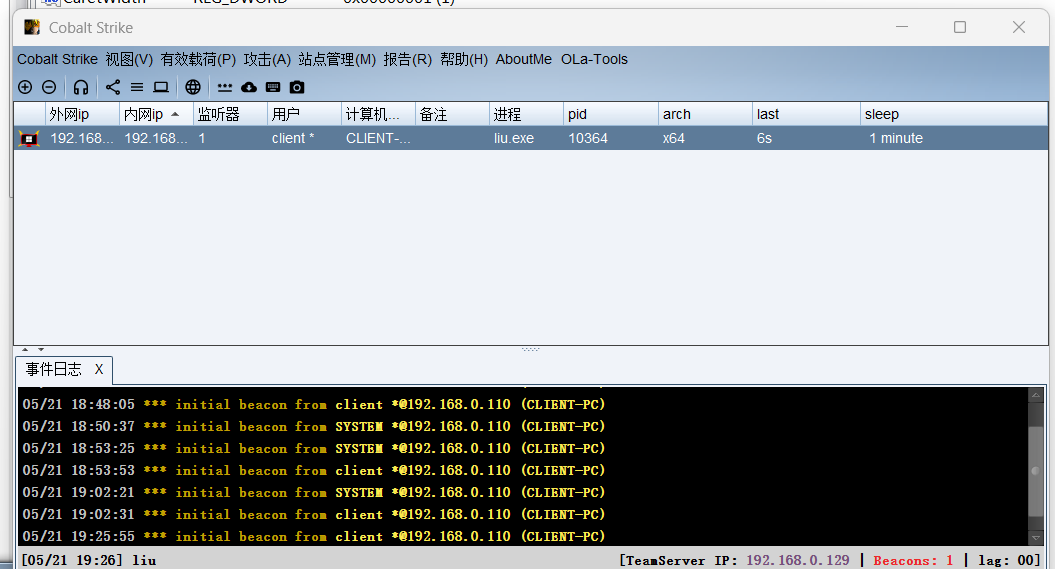Open web log via globe icon

[x=193, y=87]
